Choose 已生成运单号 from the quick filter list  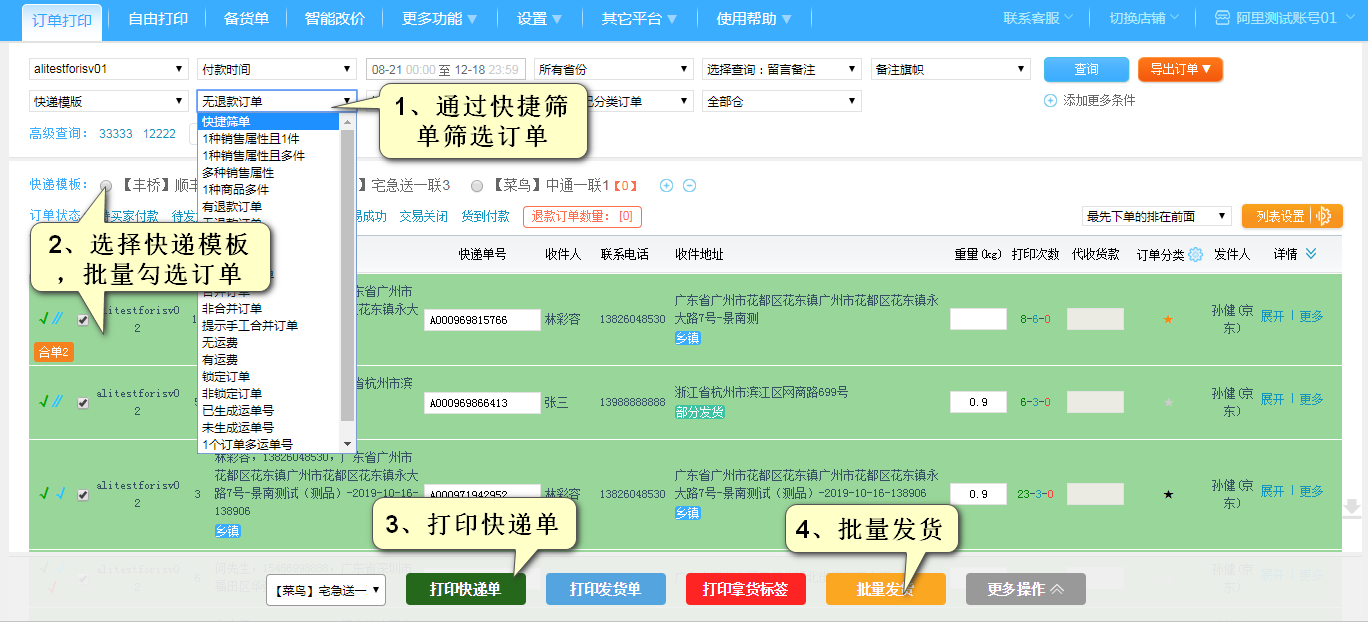pyautogui.click(x=238, y=410)
